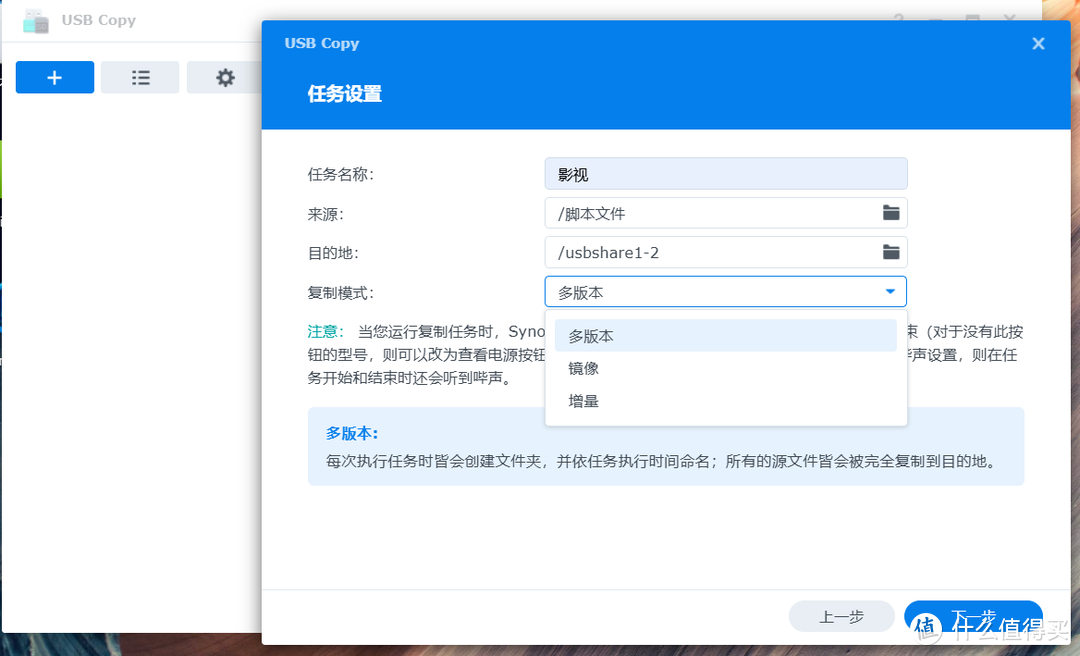Browse source folder beside /脚本文件 path
The height and width of the screenshot is (656, 1080).
(x=891, y=212)
